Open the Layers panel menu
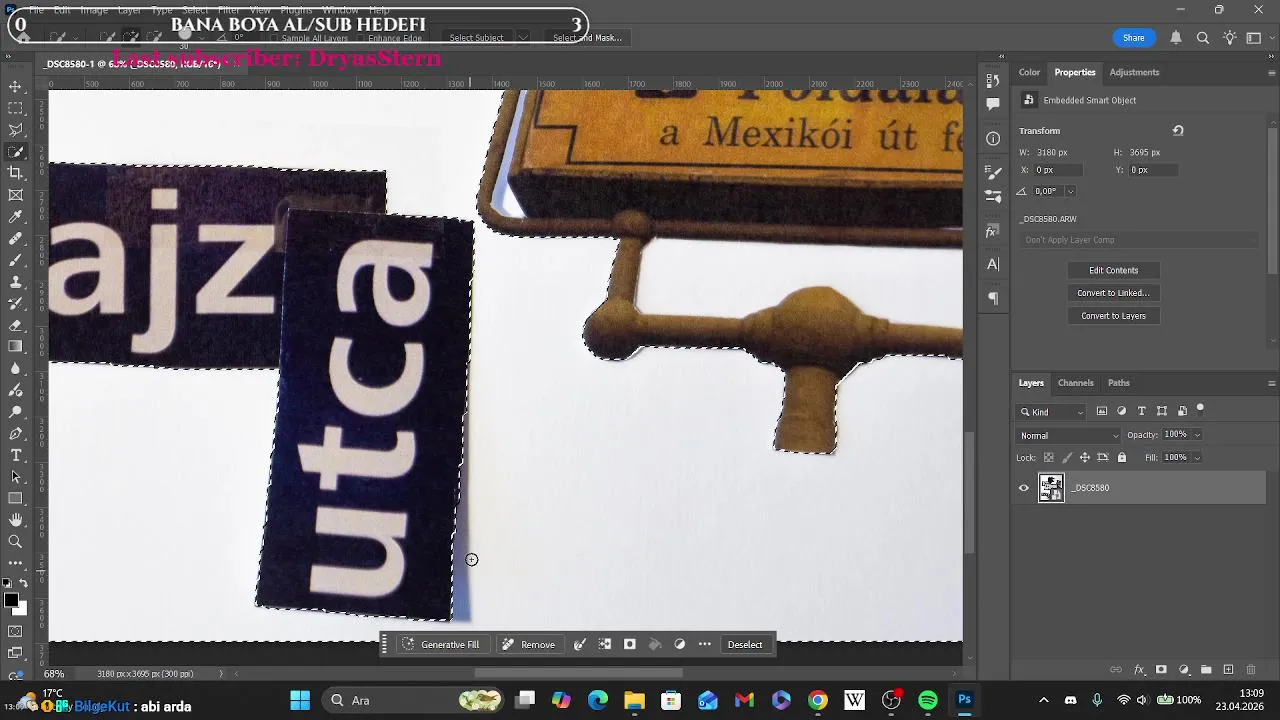 click(x=1271, y=383)
